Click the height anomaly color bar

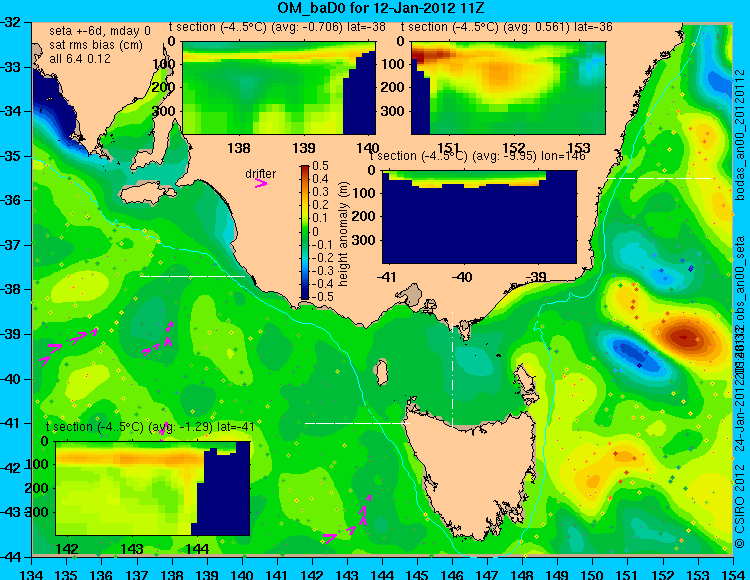(x=305, y=233)
